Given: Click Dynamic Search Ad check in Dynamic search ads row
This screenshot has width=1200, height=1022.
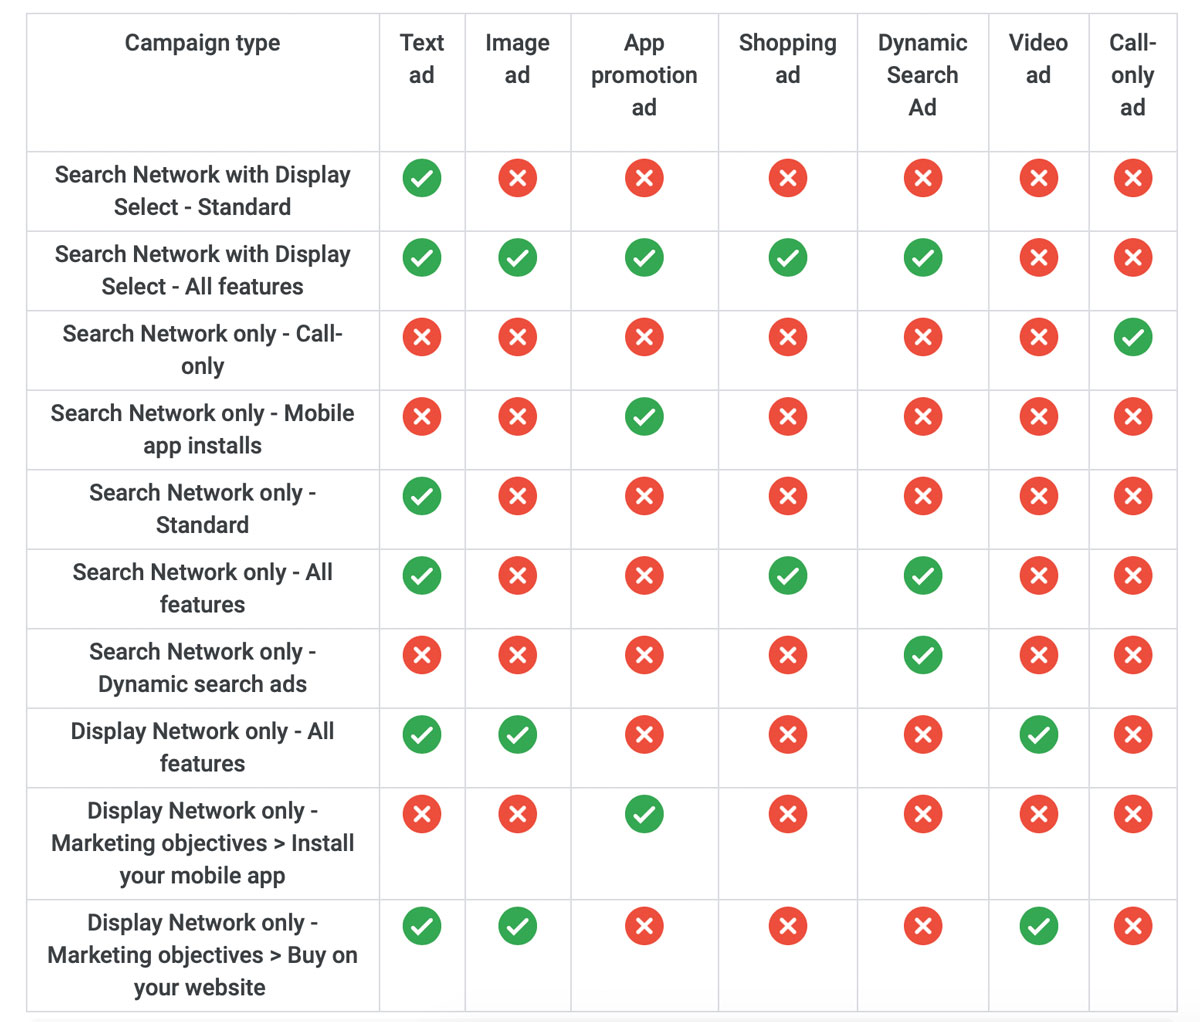Looking at the screenshot, I should click(x=923, y=655).
